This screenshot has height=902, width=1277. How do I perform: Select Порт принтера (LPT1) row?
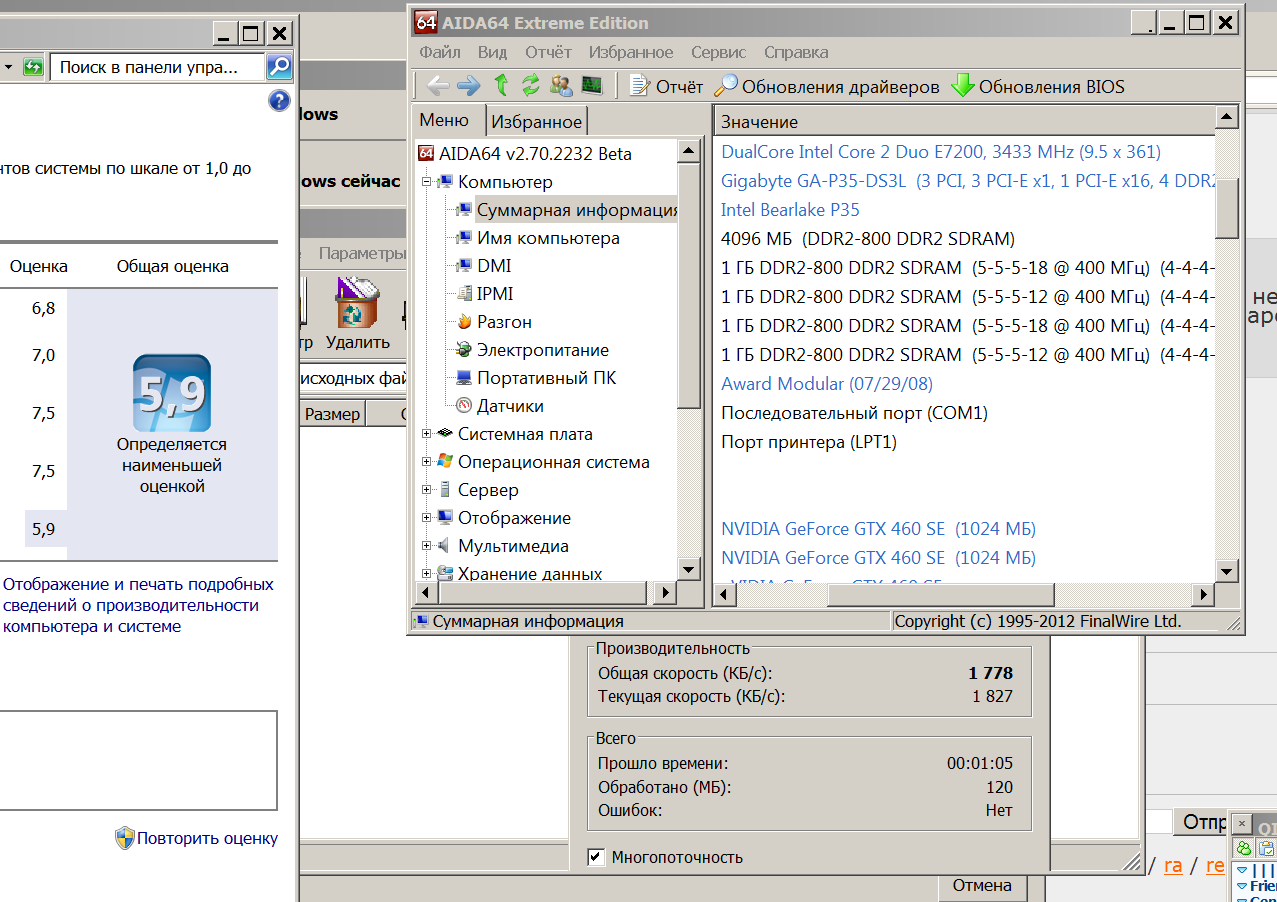809,442
